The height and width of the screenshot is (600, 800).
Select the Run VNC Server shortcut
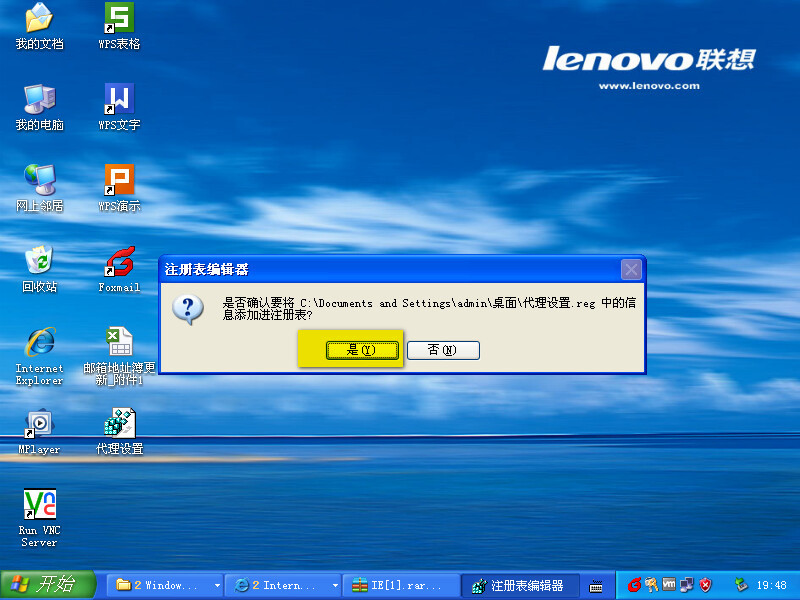[x=39, y=504]
